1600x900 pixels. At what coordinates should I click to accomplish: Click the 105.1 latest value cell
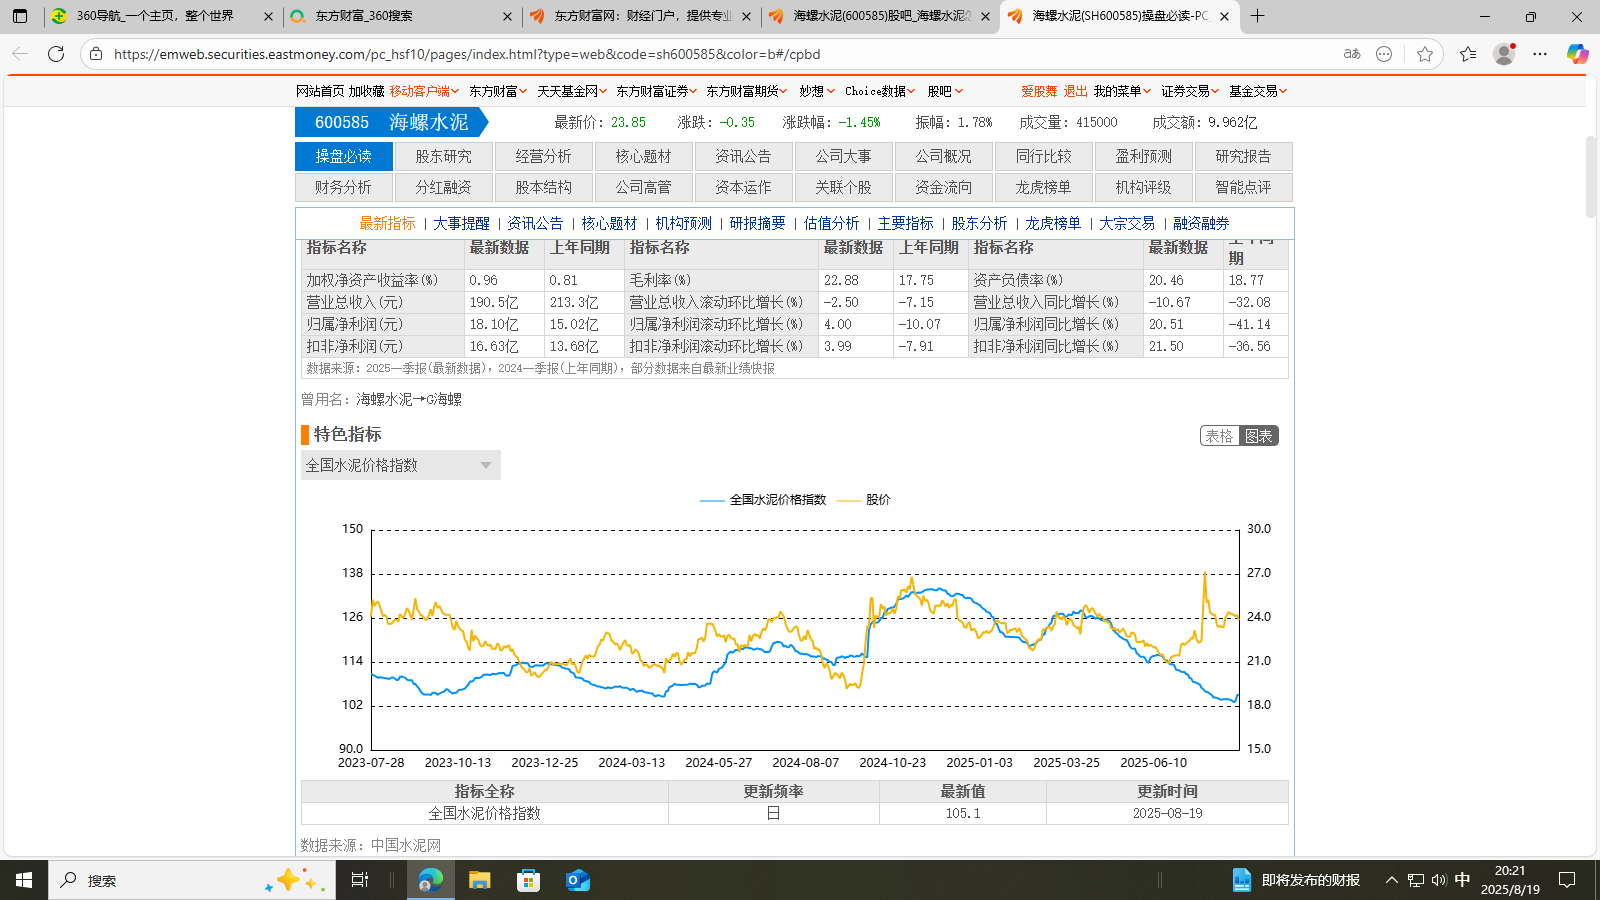pyautogui.click(x=963, y=813)
